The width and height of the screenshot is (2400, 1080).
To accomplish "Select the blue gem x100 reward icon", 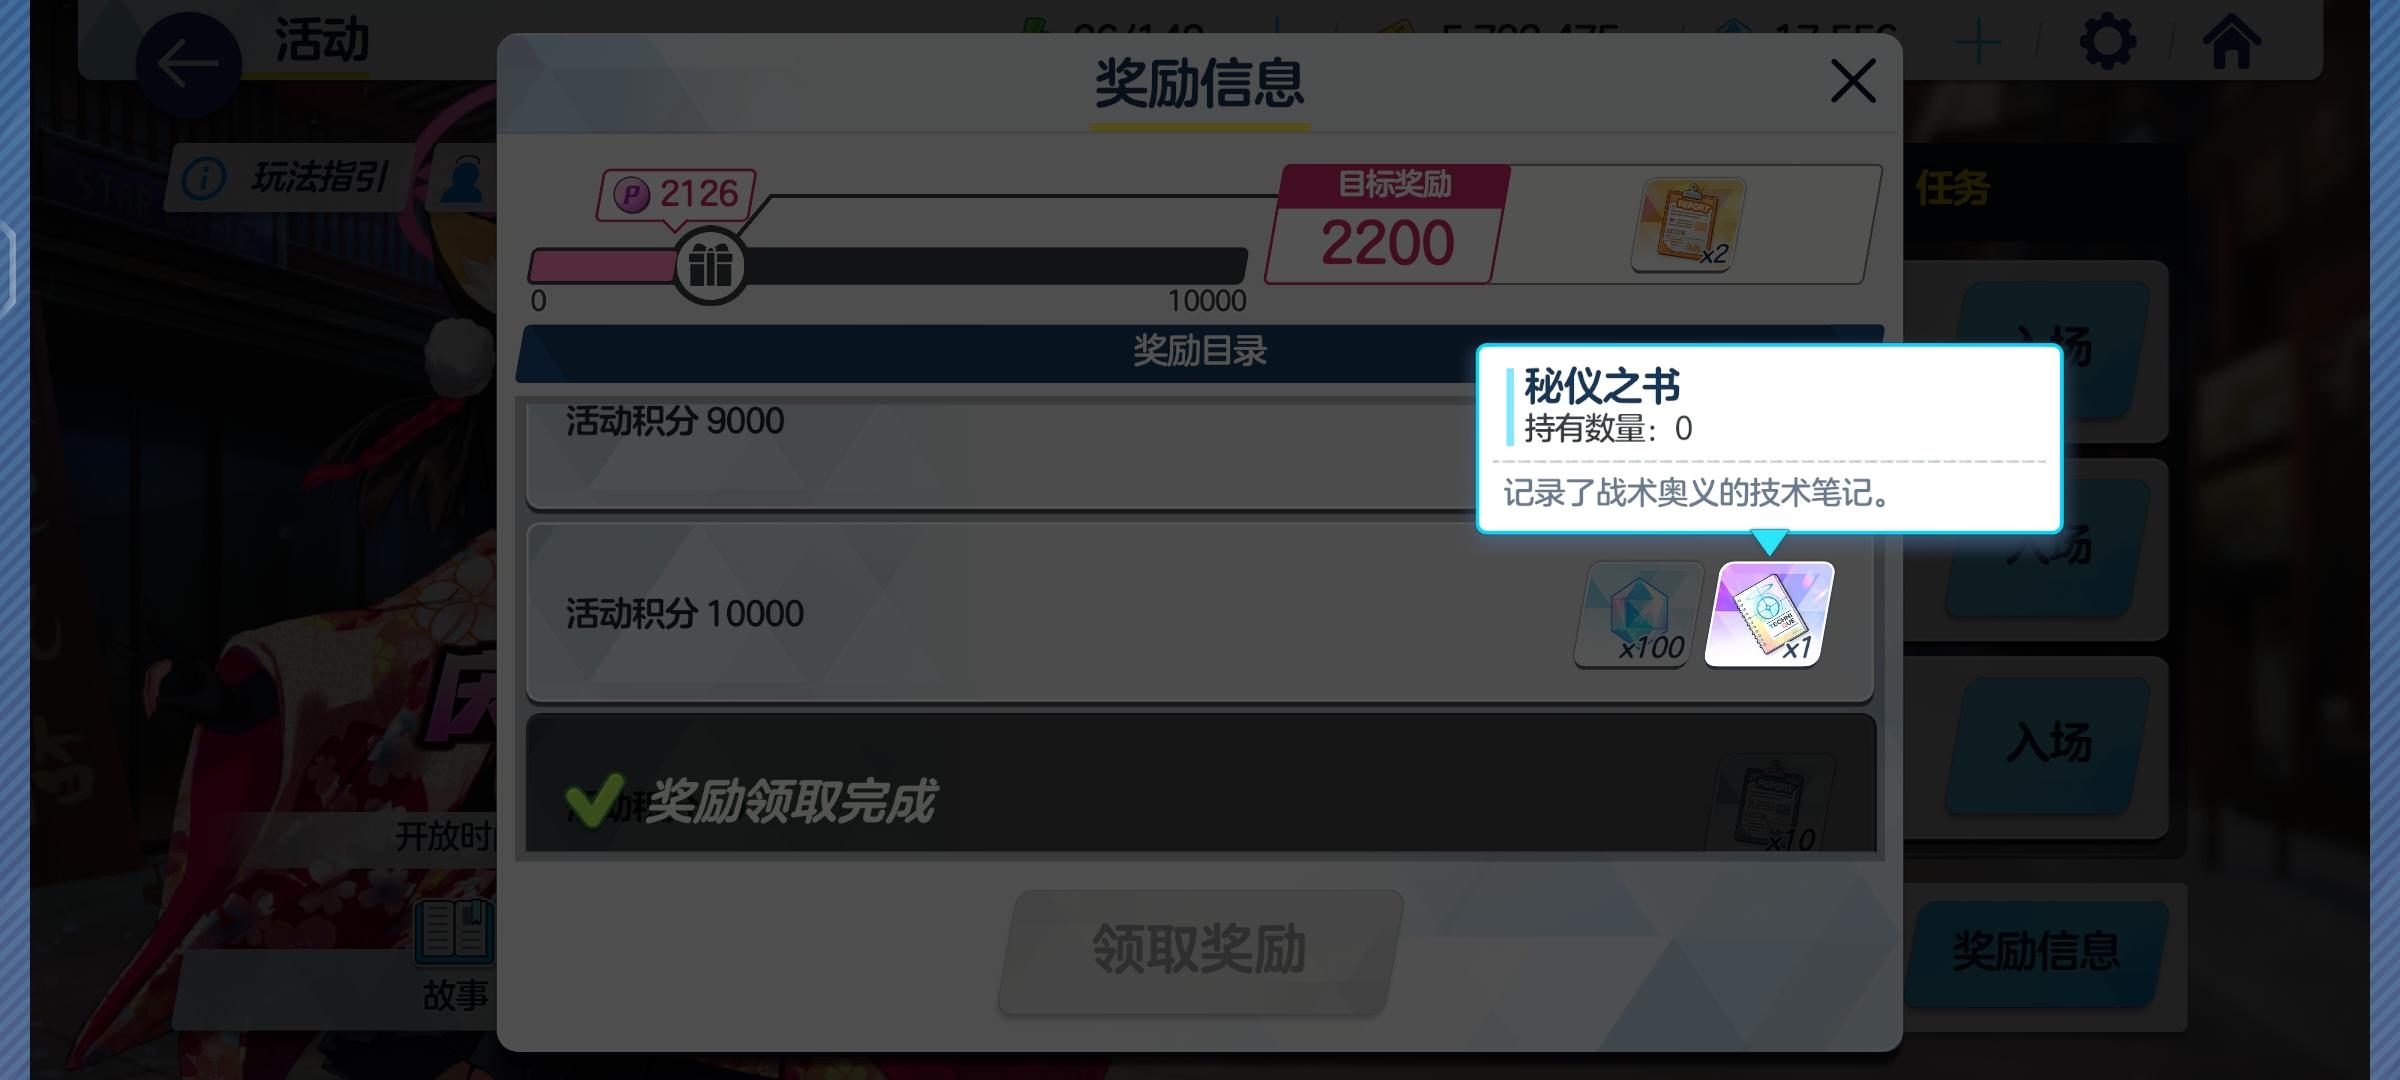I will pyautogui.click(x=1639, y=614).
